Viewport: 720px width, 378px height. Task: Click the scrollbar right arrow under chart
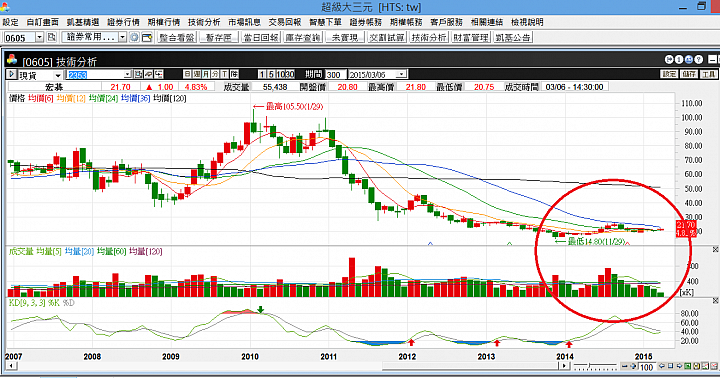point(564,366)
